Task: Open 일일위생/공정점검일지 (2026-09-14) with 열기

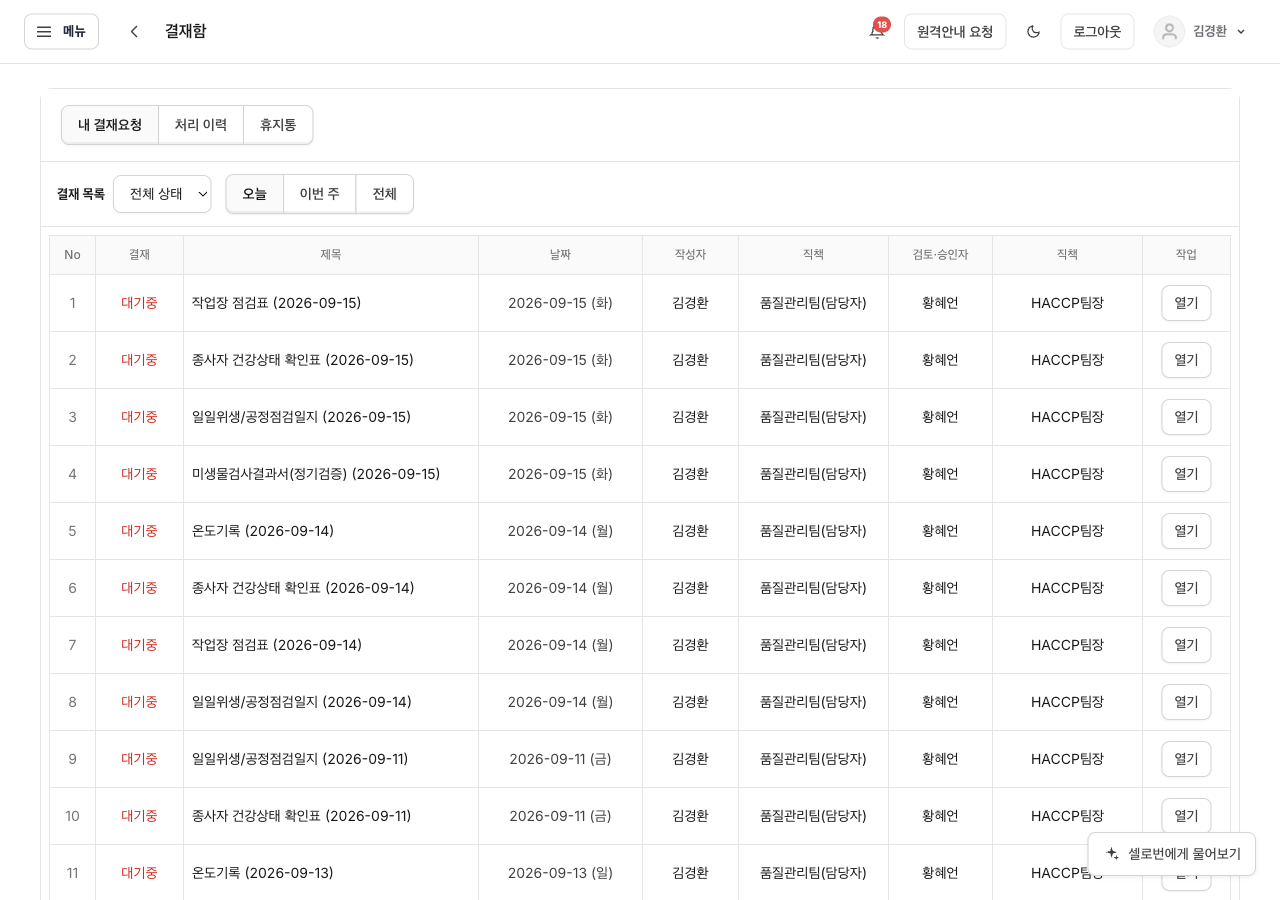Action: coord(1186,702)
